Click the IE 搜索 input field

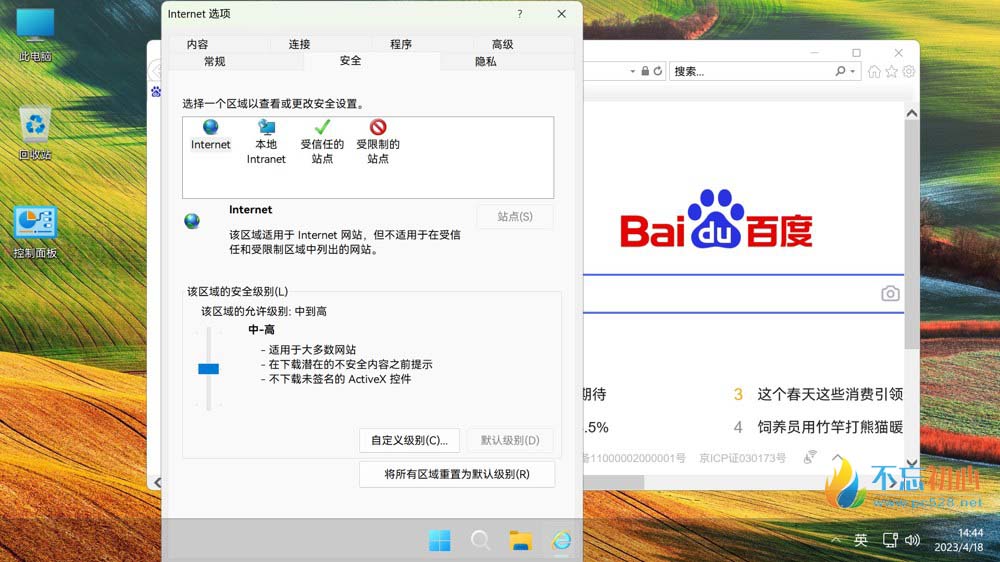[750, 72]
